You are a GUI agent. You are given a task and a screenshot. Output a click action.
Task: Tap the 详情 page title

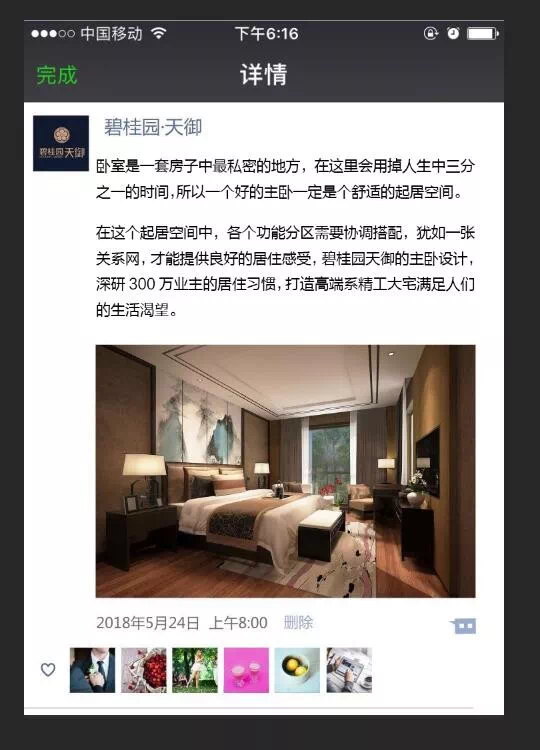coord(264,75)
